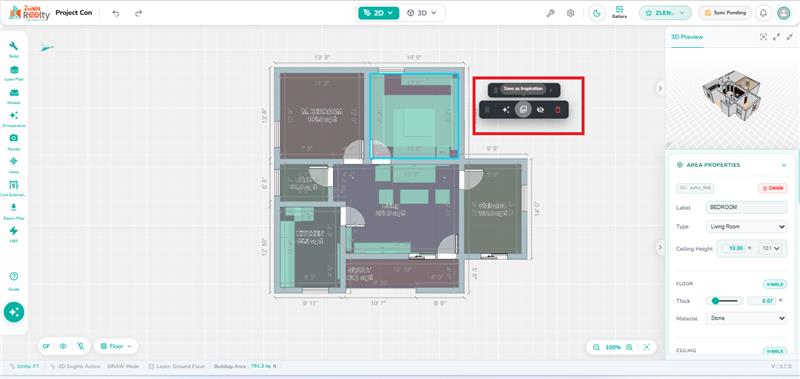Viewport: 800px width, 379px height.
Task: Open the user profile avatar
Action: 784,13
